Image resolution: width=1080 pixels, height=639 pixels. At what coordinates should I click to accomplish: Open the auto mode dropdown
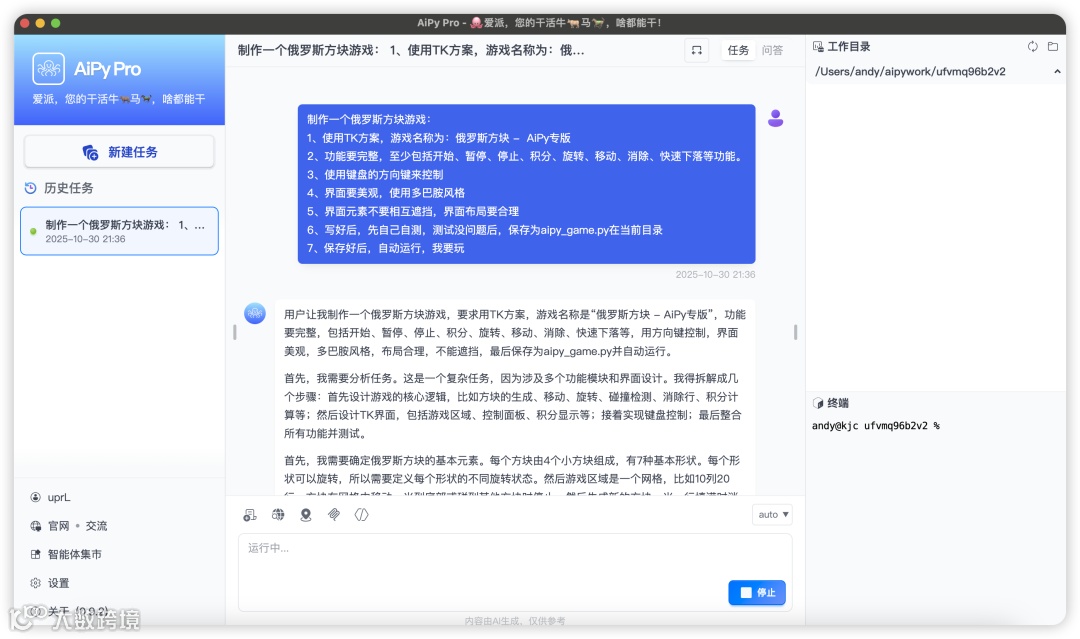[x=772, y=514]
